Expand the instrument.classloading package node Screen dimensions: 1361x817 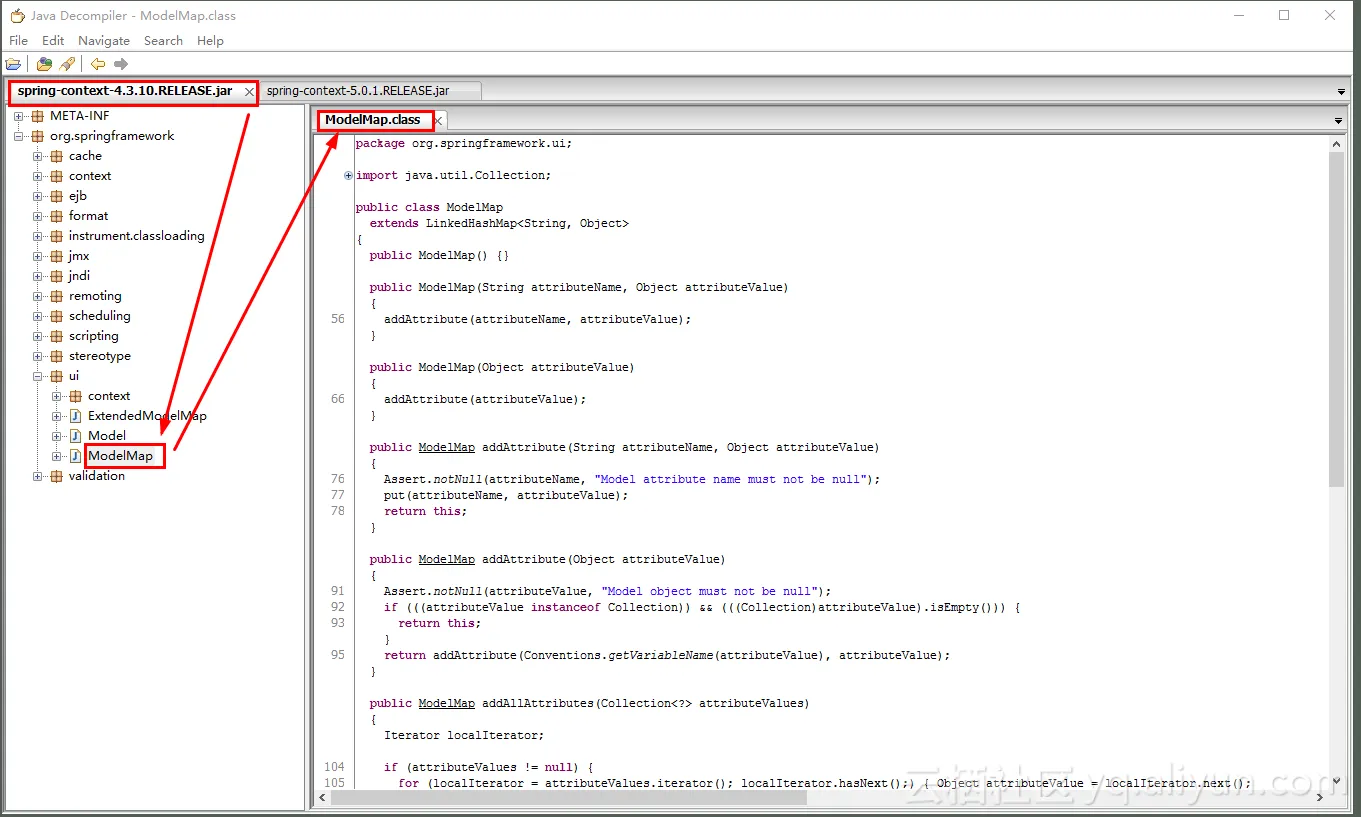[x=37, y=236]
